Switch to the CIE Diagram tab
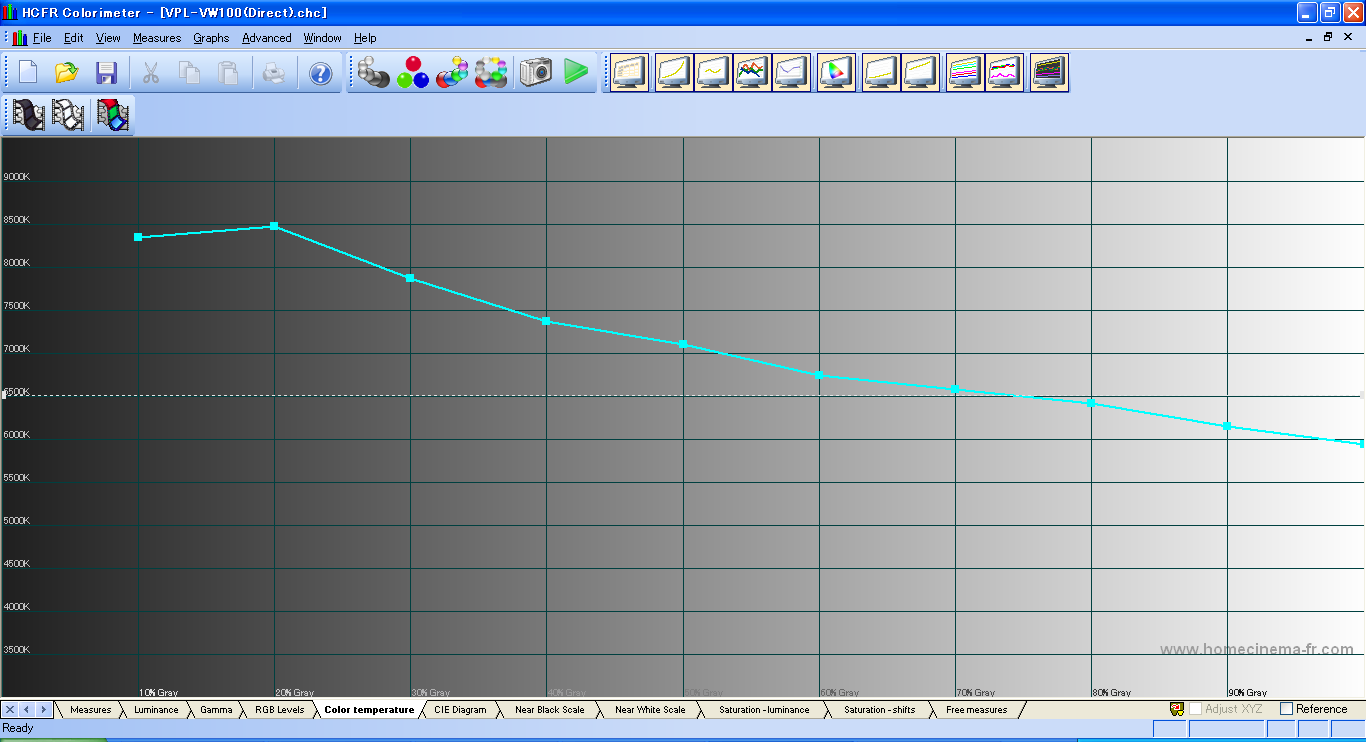1366x742 pixels. coord(460,710)
